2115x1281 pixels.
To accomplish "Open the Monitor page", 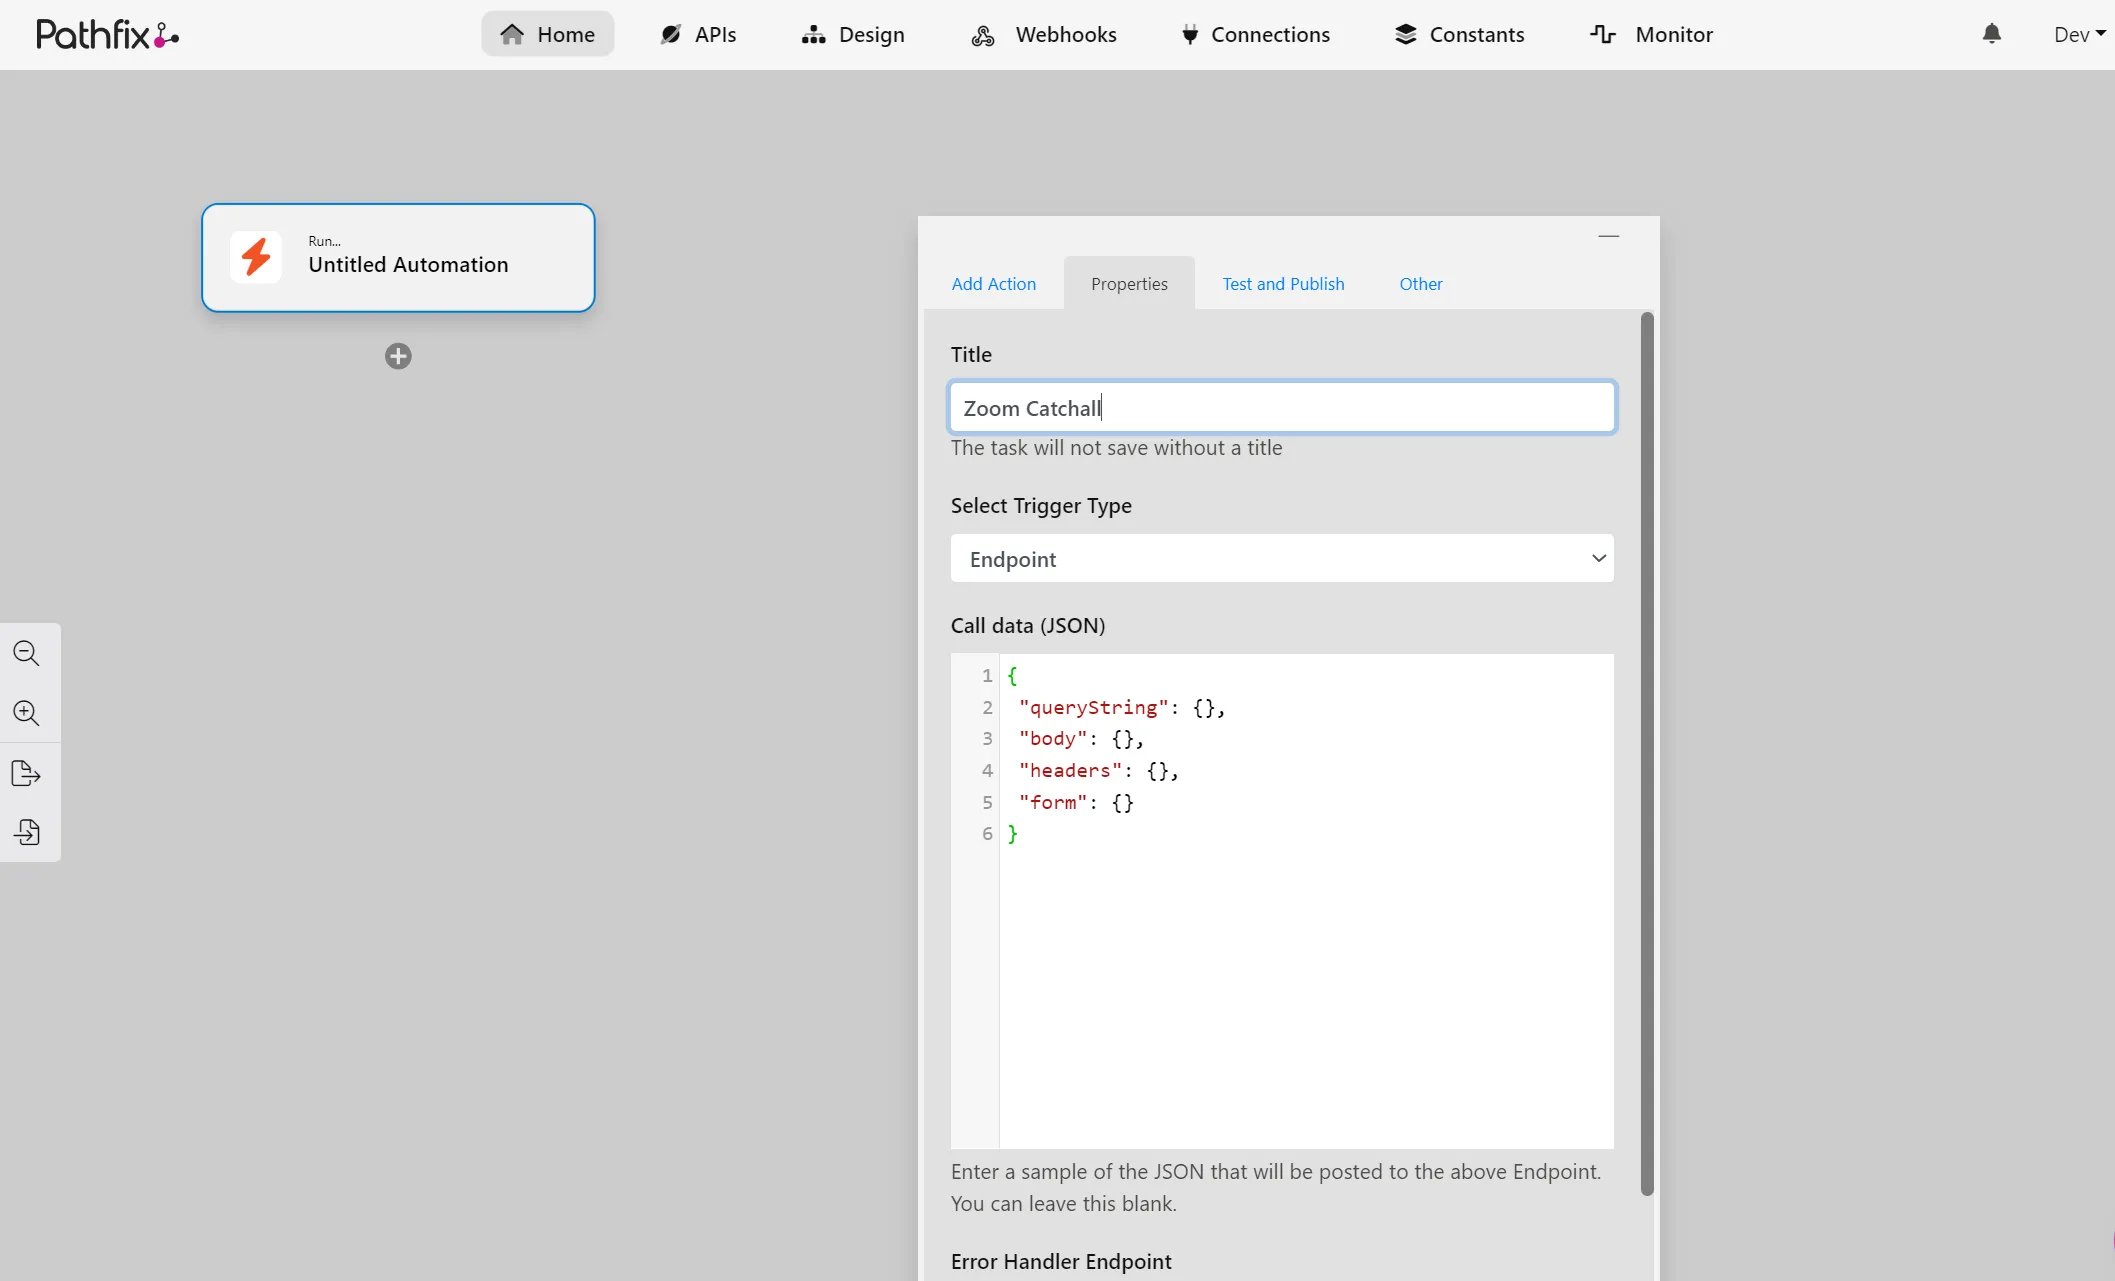I will 1652,34.
